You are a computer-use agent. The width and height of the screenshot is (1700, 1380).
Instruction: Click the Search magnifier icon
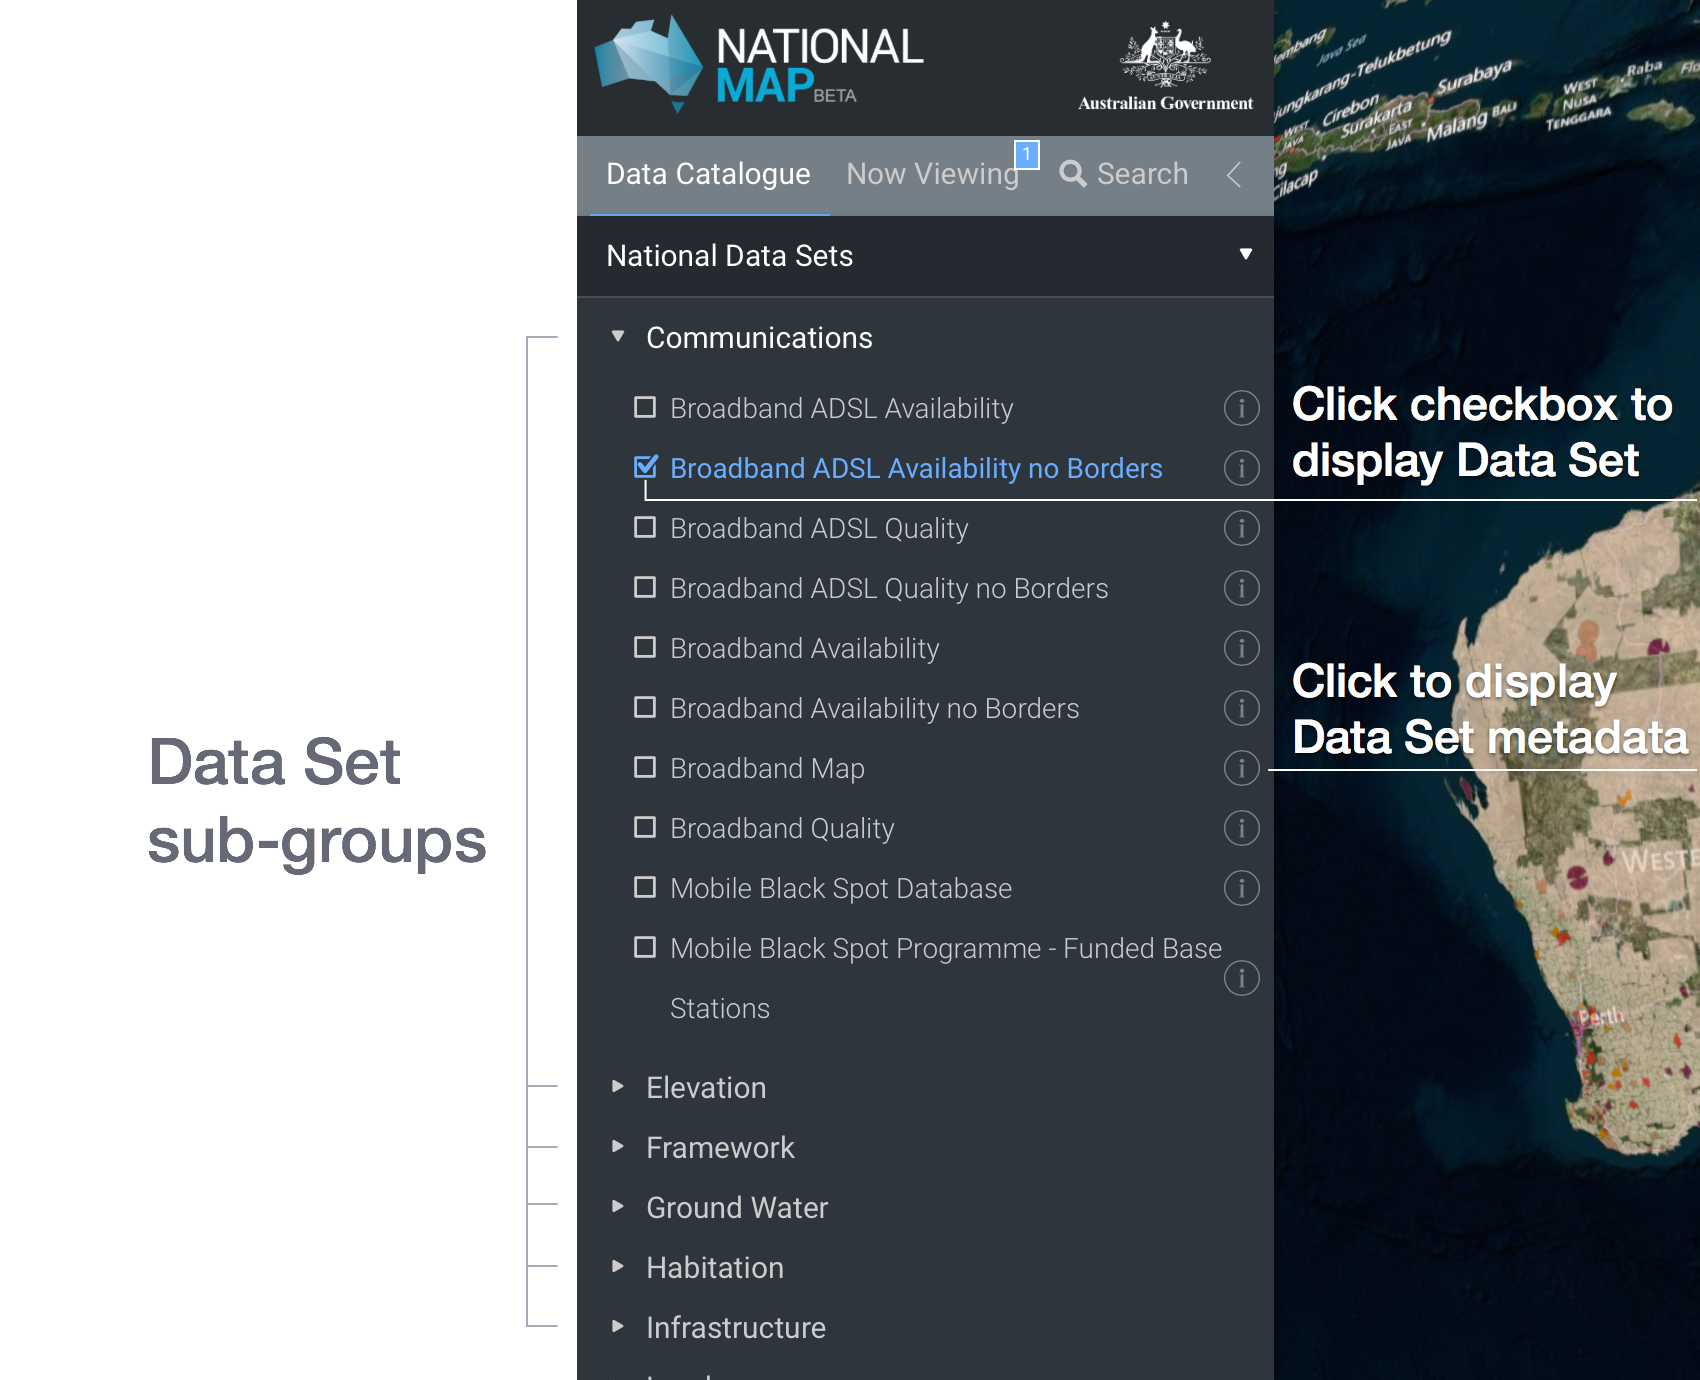point(1073,174)
